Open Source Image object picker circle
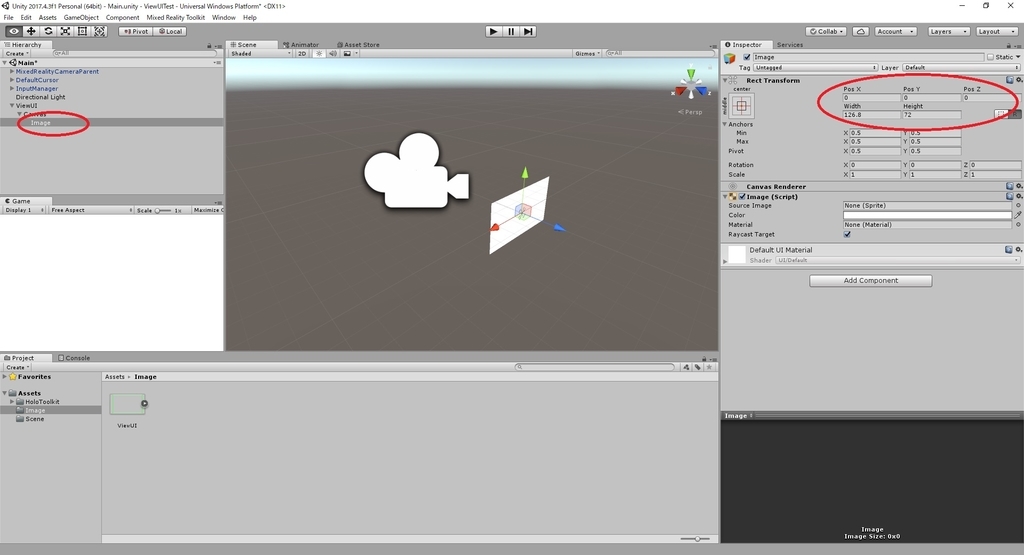The height and width of the screenshot is (555, 1024). click(x=1018, y=205)
